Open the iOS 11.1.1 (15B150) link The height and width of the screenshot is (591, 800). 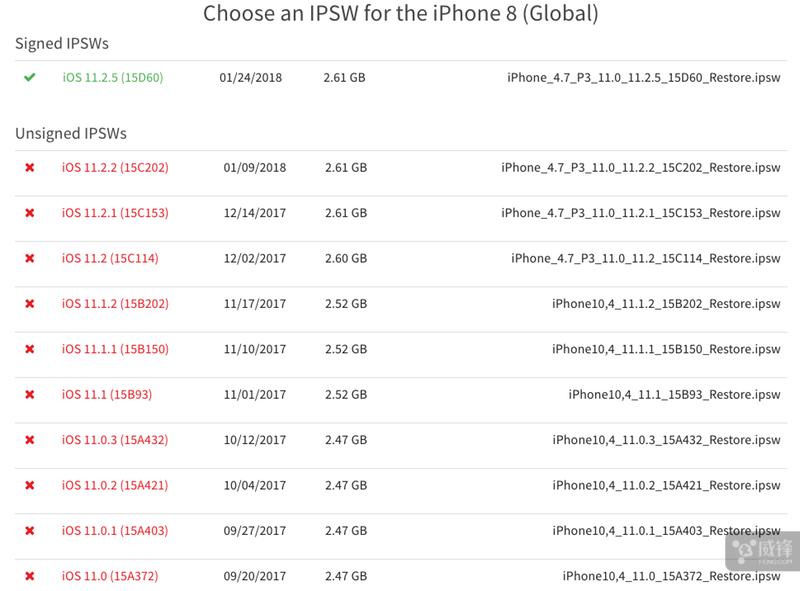click(115, 349)
